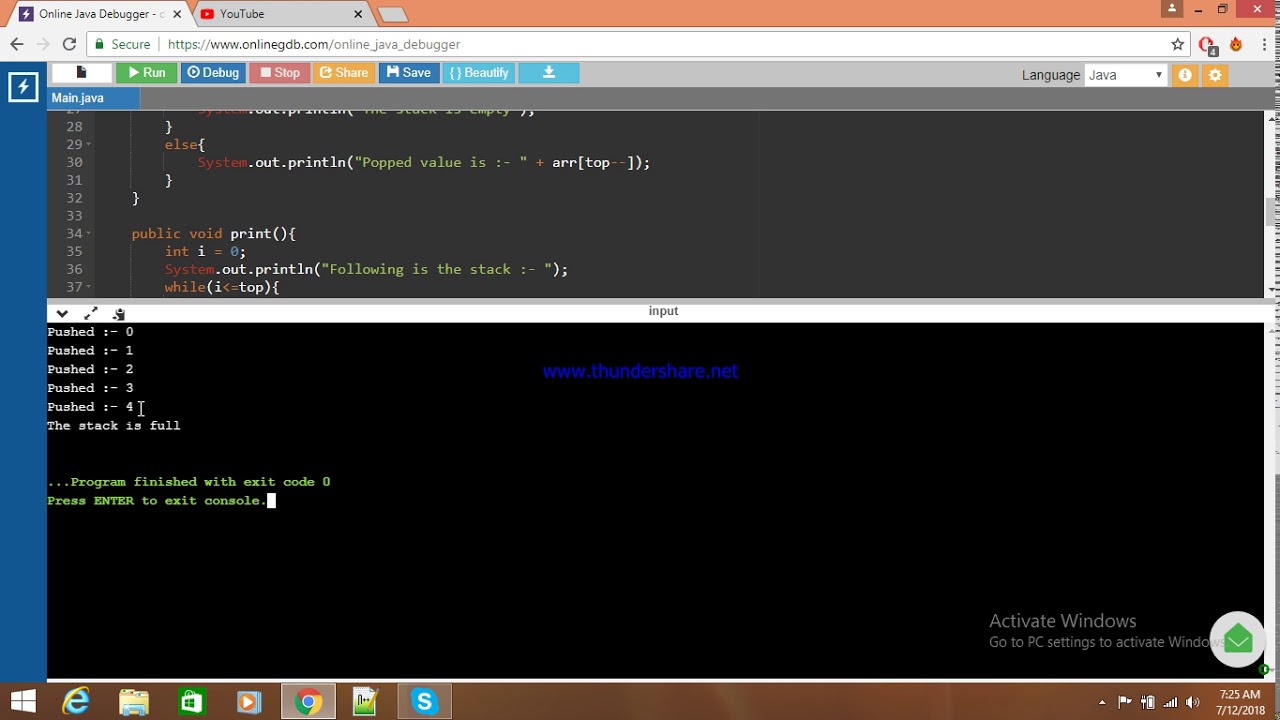The width and height of the screenshot is (1280, 720).
Task: Click 'The stack is full' console output
Action: 113,425
